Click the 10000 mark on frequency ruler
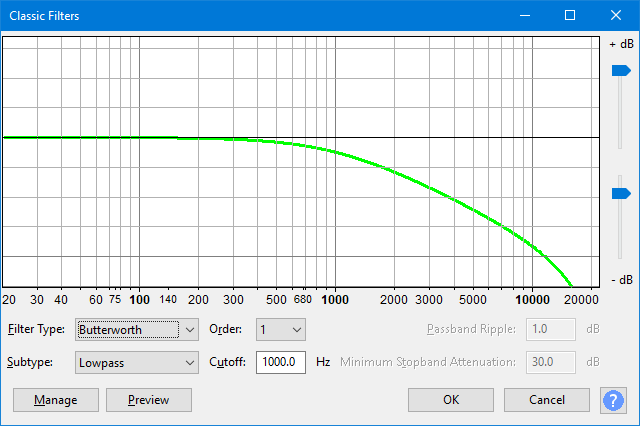Viewport: 640px width, 426px height. (531, 299)
